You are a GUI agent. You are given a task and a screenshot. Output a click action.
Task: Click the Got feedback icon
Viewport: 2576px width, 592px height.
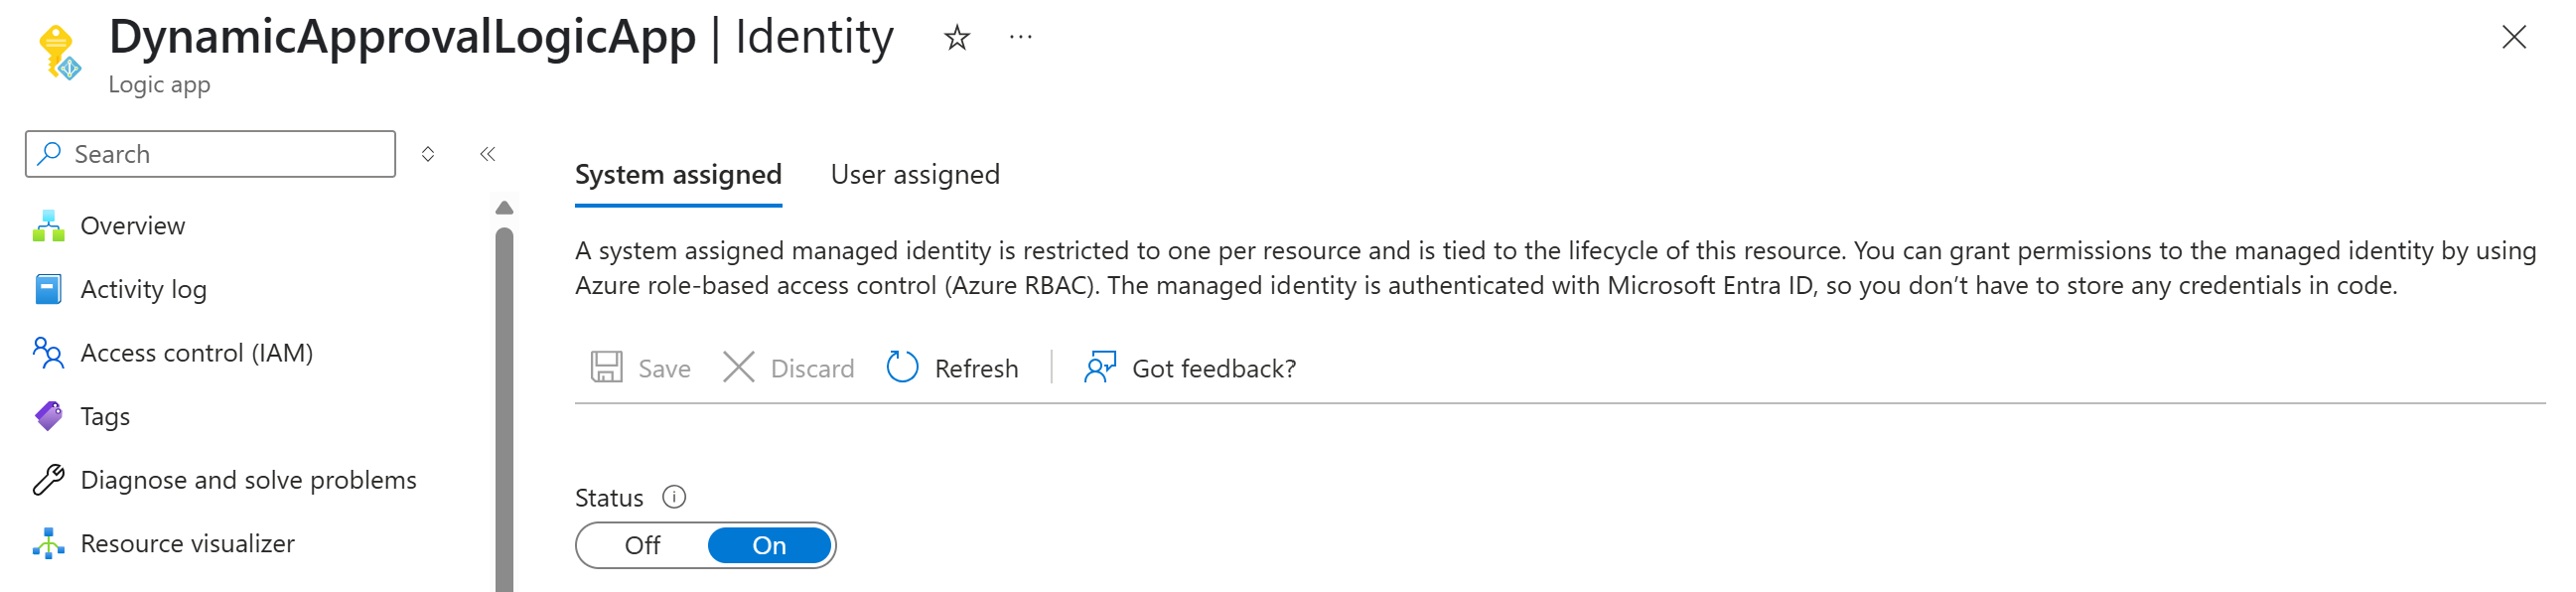point(1100,368)
